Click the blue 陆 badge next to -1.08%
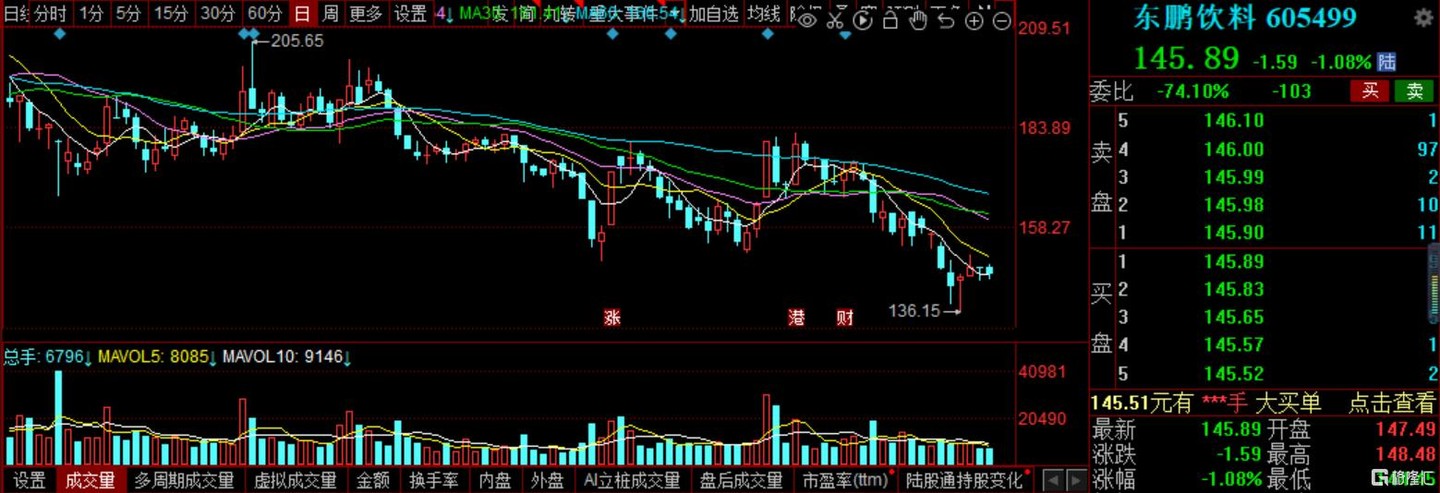The height and width of the screenshot is (493, 1440). 1386,62
